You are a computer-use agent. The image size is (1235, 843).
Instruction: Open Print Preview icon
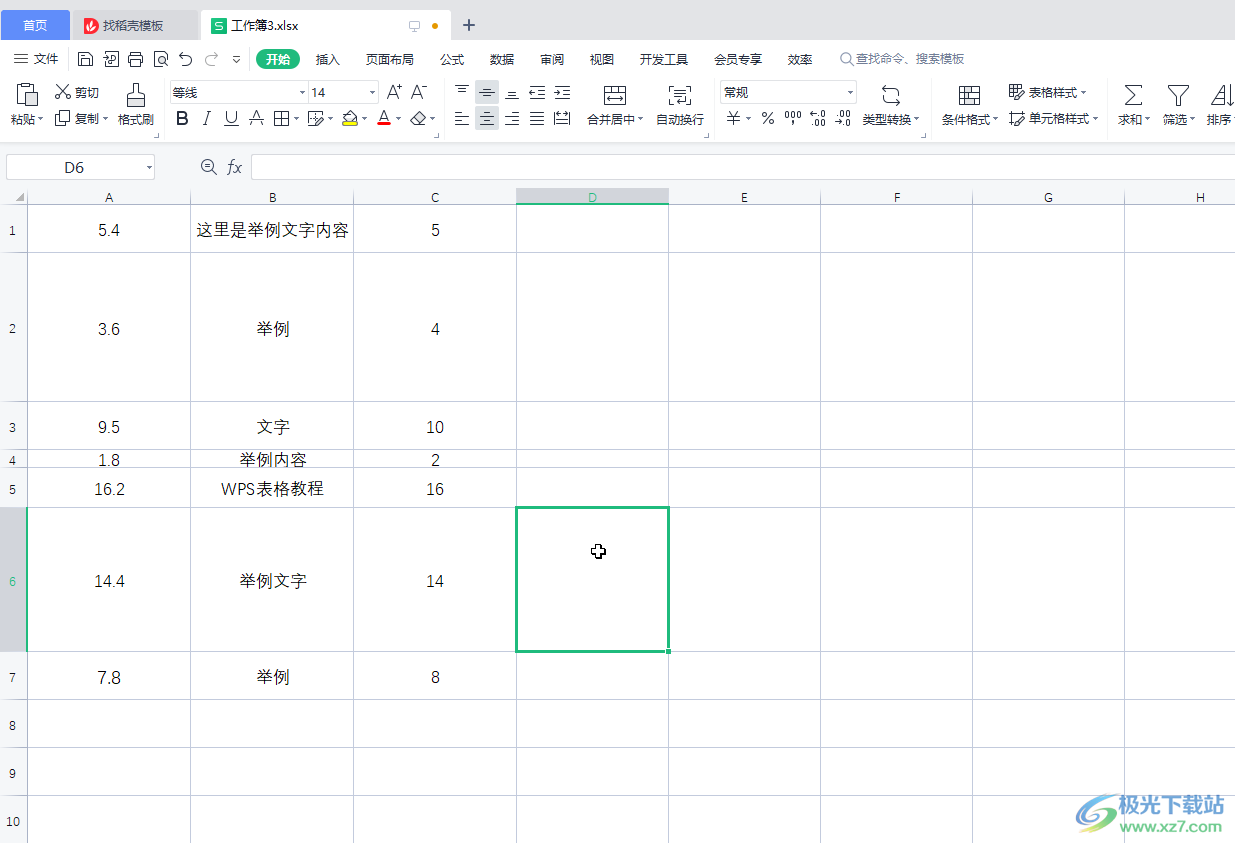tap(160, 59)
